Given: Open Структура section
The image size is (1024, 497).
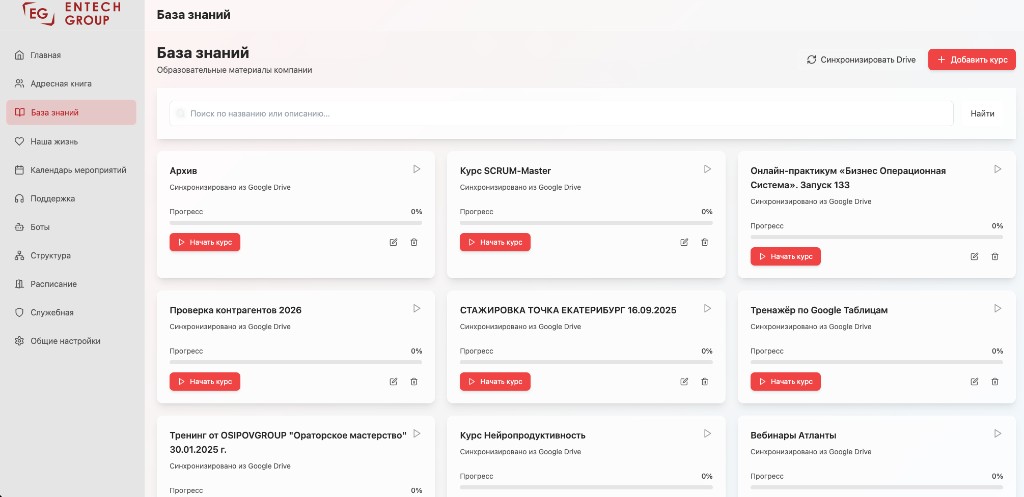Looking at the screenshot, I should pyautogui.click(x=71, y=255).
